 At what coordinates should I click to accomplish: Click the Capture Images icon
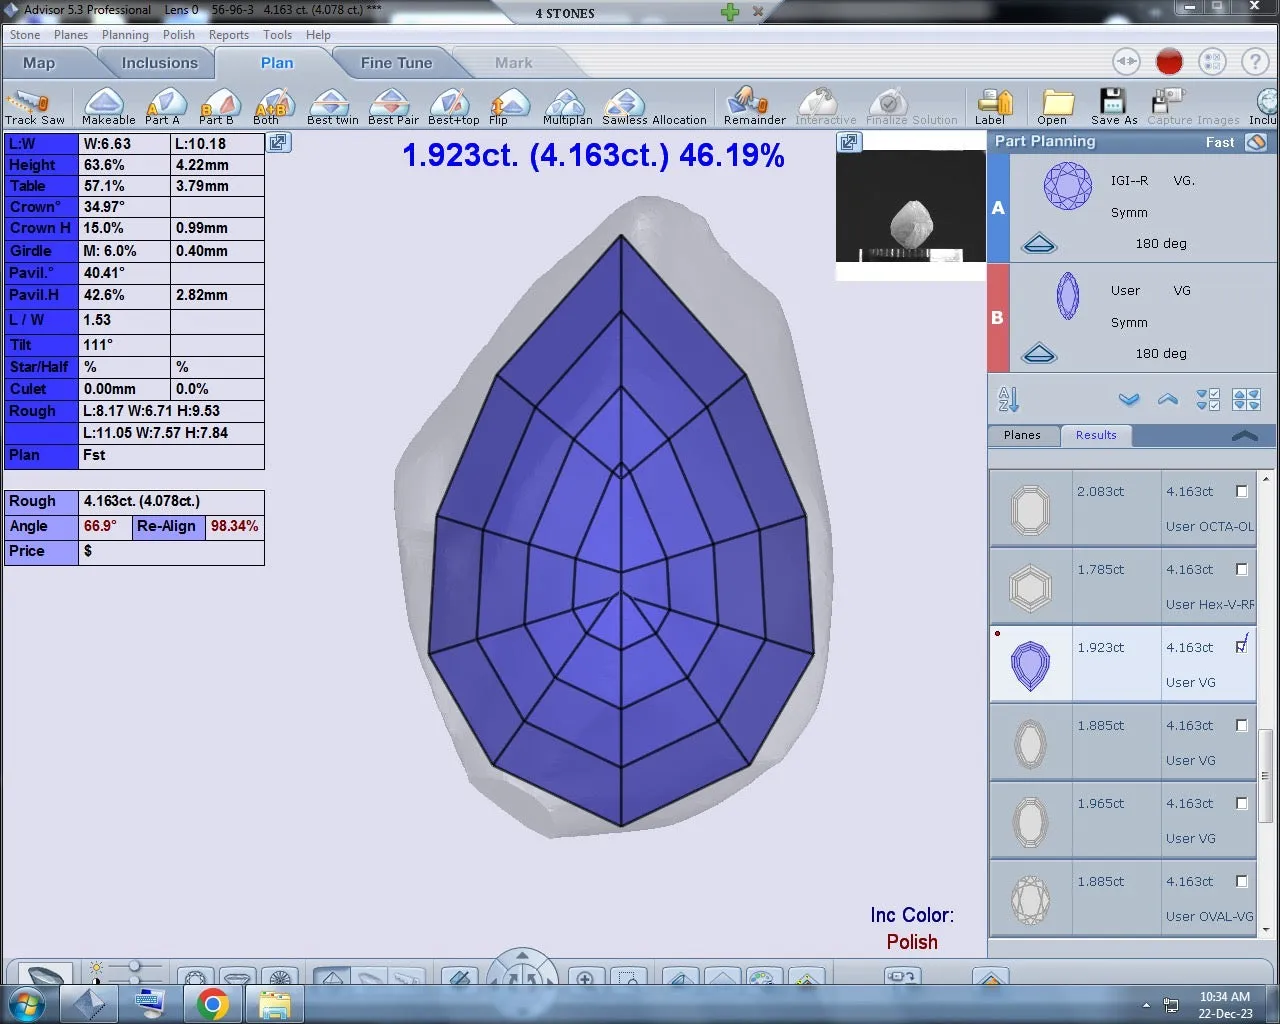click(1193, 107)
